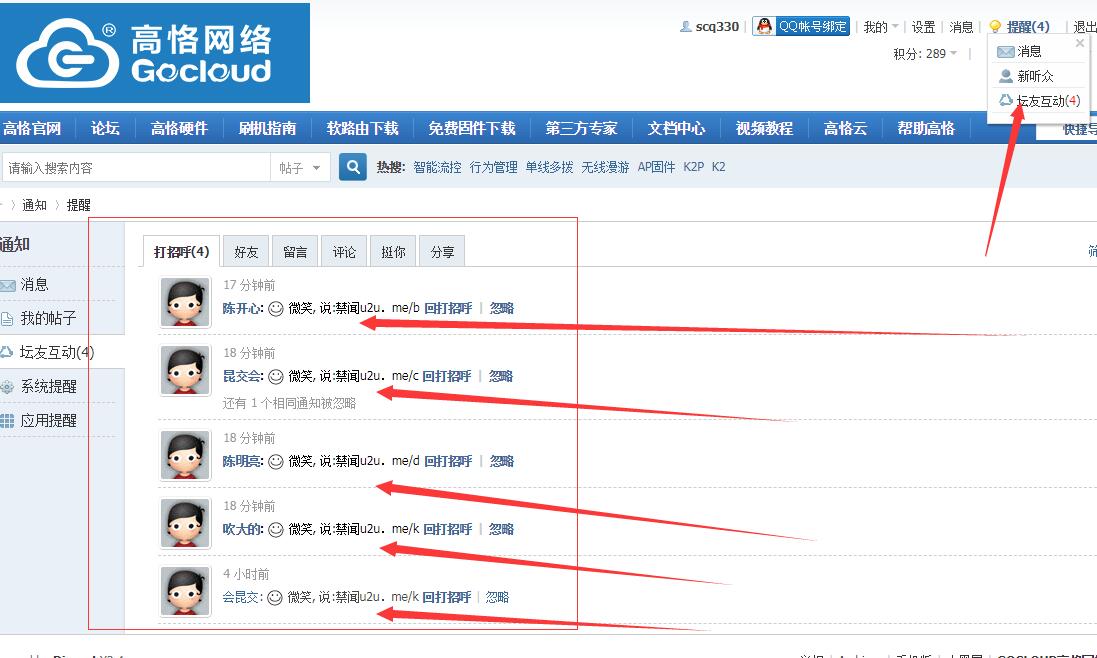This screenshot has height=658, width=1097.
Task: Click the avatar of user 陈明亮
Action: click(186, 455)
